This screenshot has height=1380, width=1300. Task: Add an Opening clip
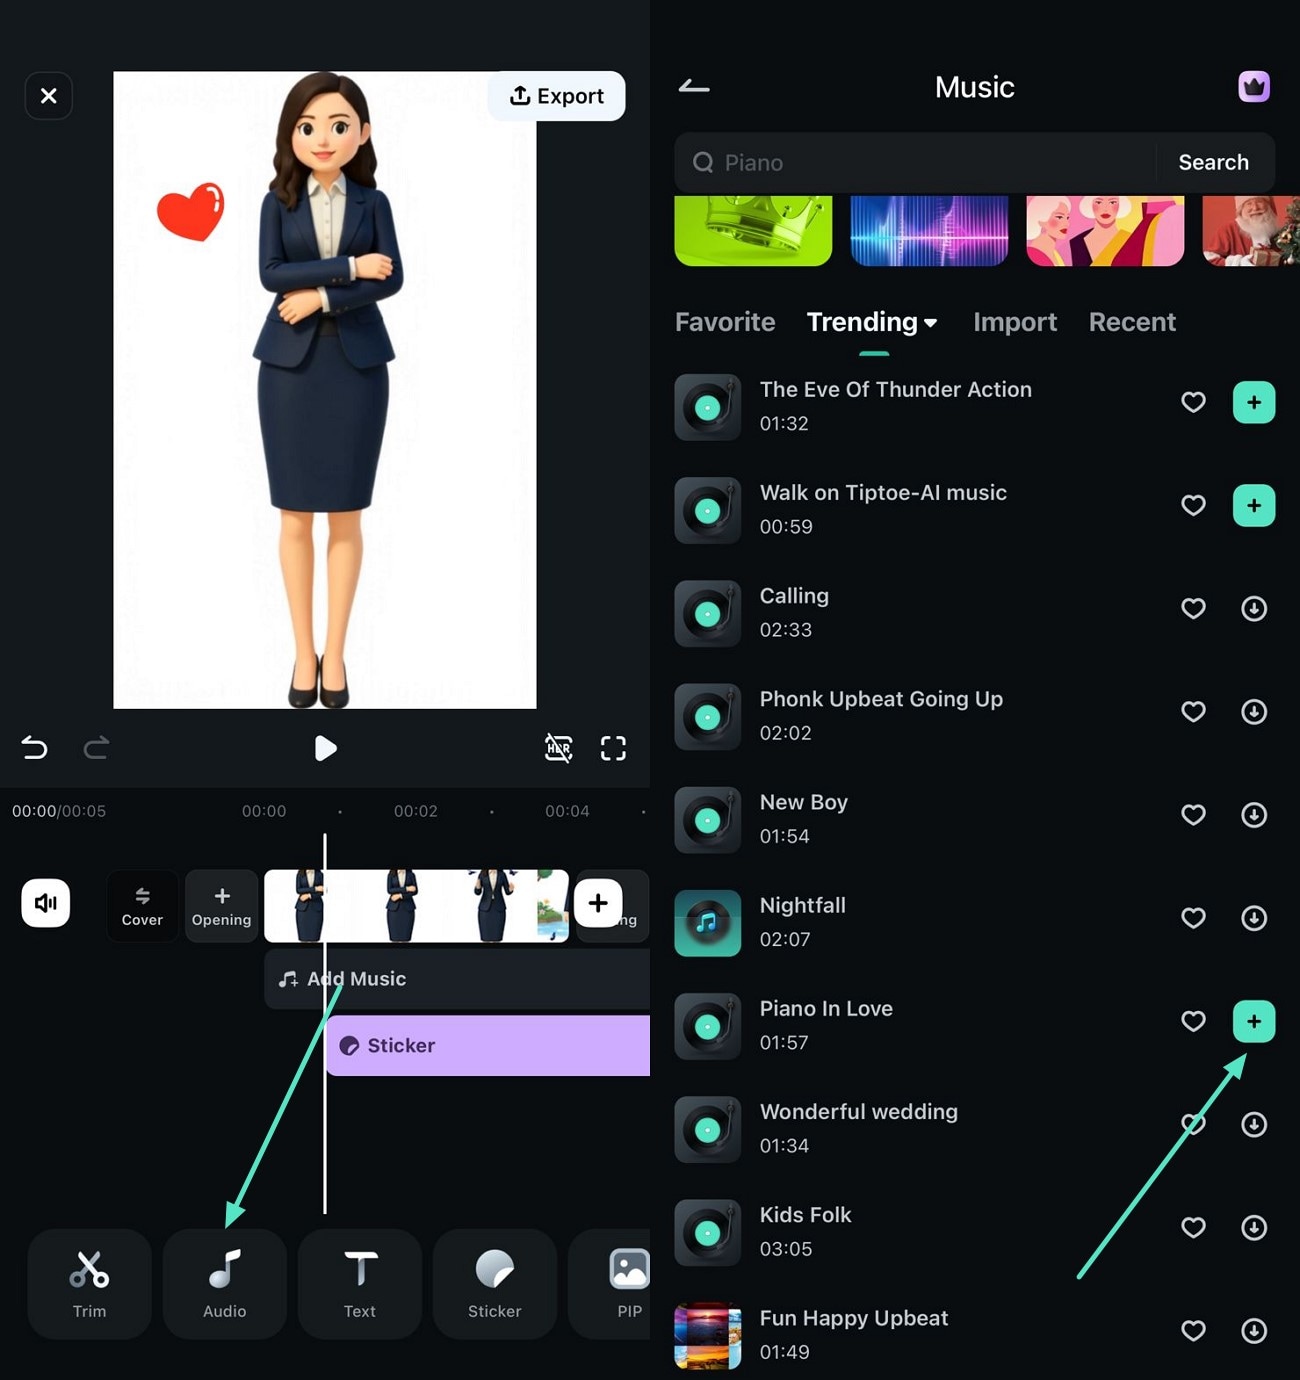pyautogui.click(x=221, y=905)
